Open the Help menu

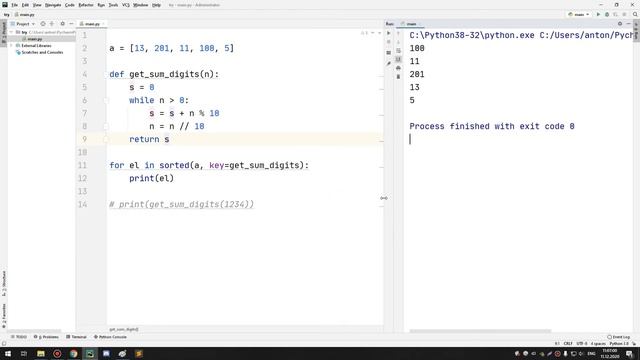pyautogui.click(x=156, y=5)
